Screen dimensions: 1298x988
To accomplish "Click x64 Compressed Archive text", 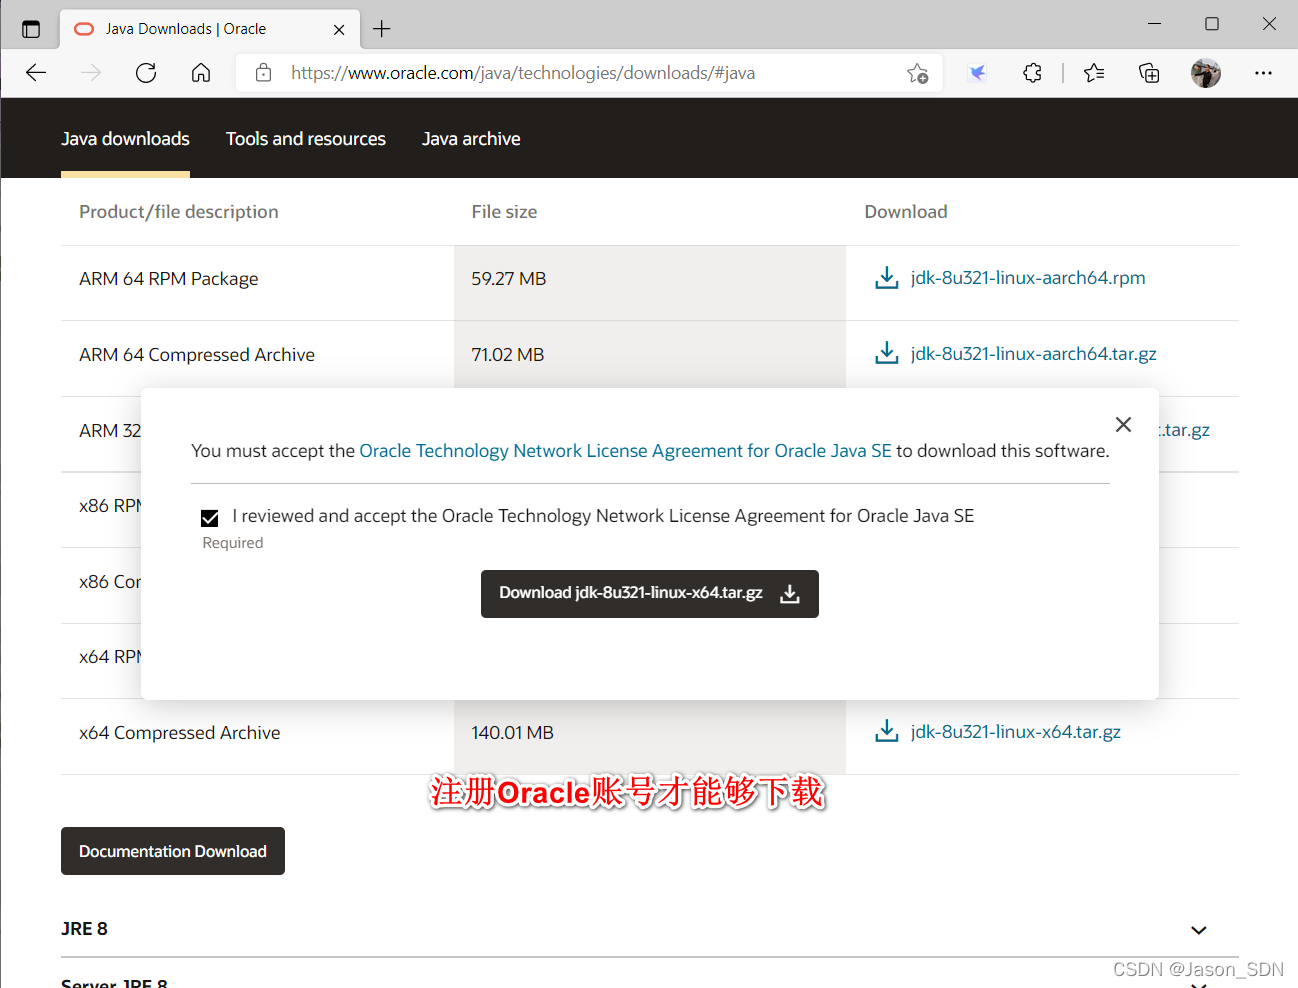I will [180, 733].
